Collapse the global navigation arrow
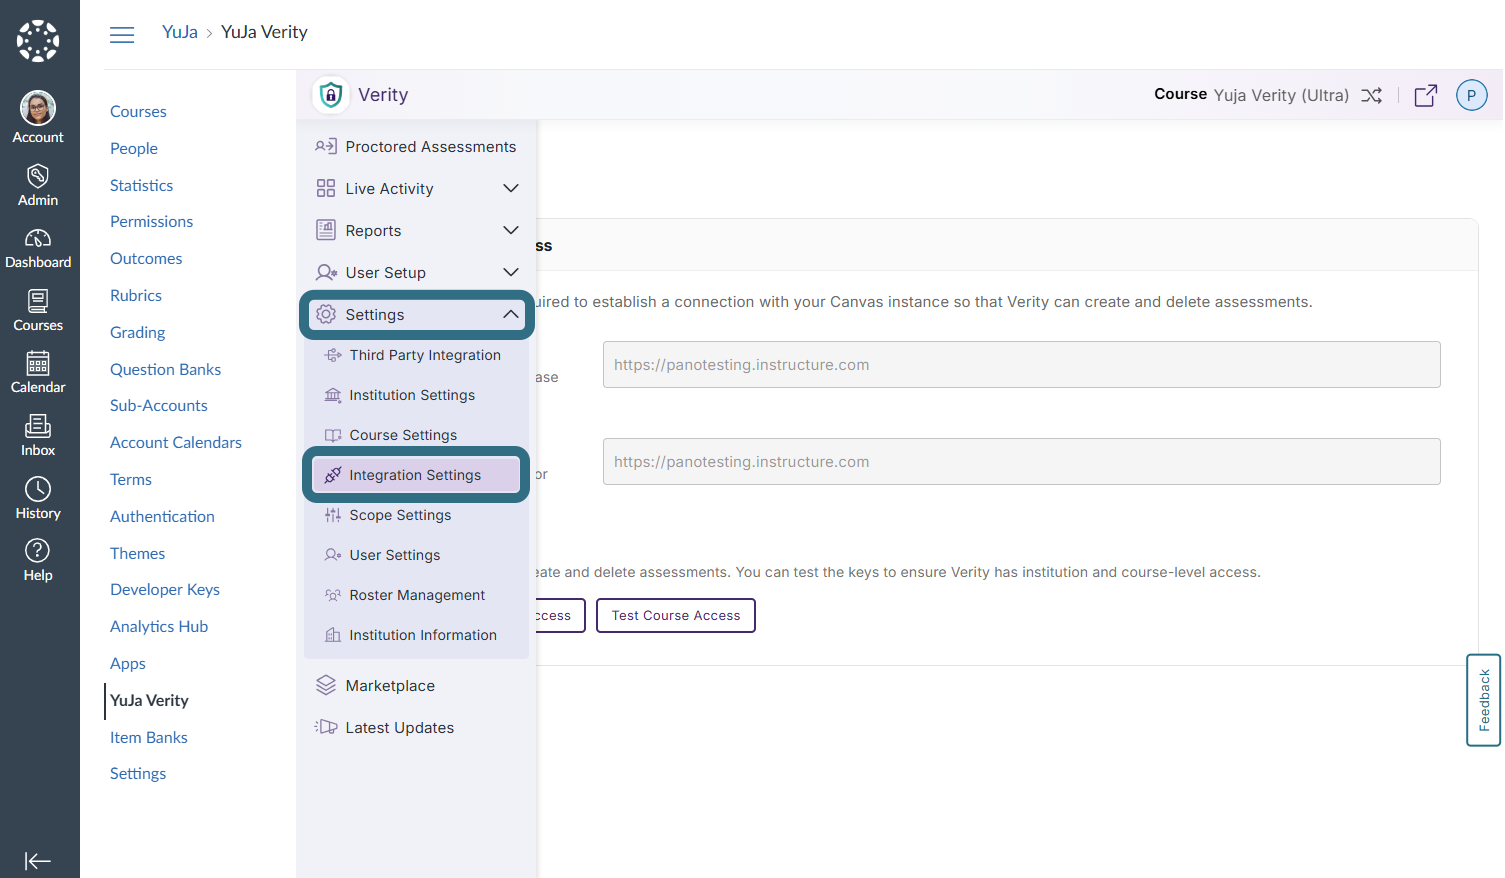This screenshot has height=878, width=1505. tap(38, 861)
